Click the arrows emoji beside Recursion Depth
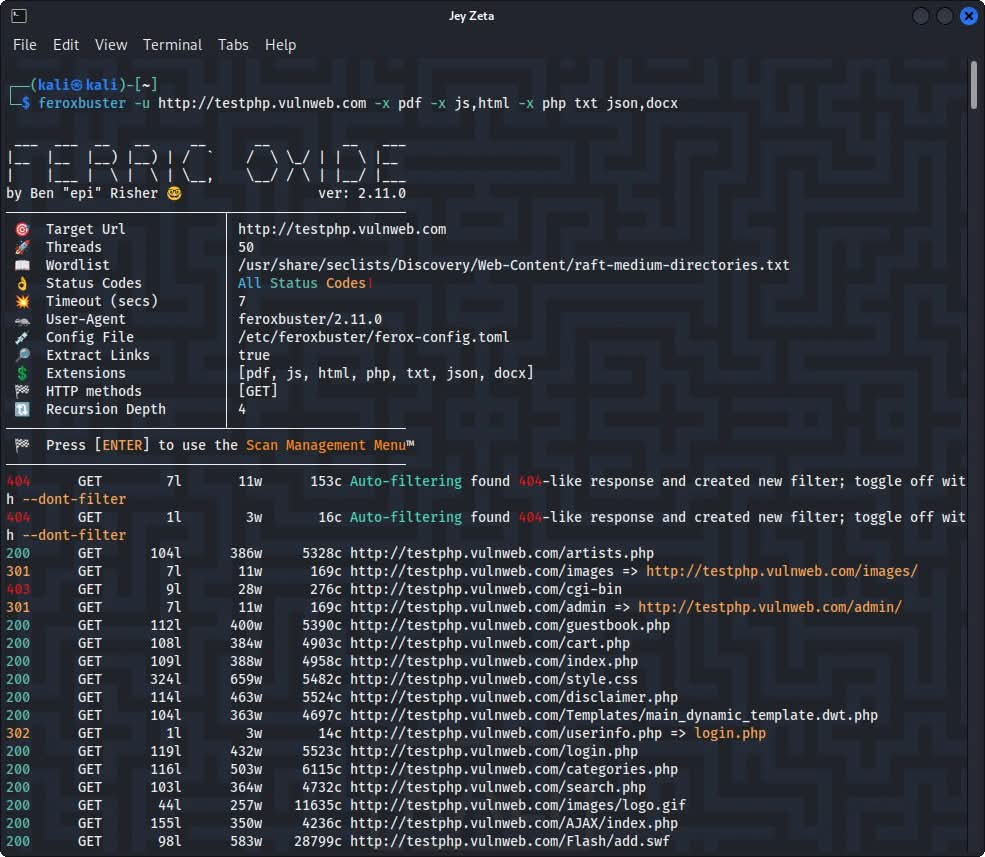 pos(22,409)
